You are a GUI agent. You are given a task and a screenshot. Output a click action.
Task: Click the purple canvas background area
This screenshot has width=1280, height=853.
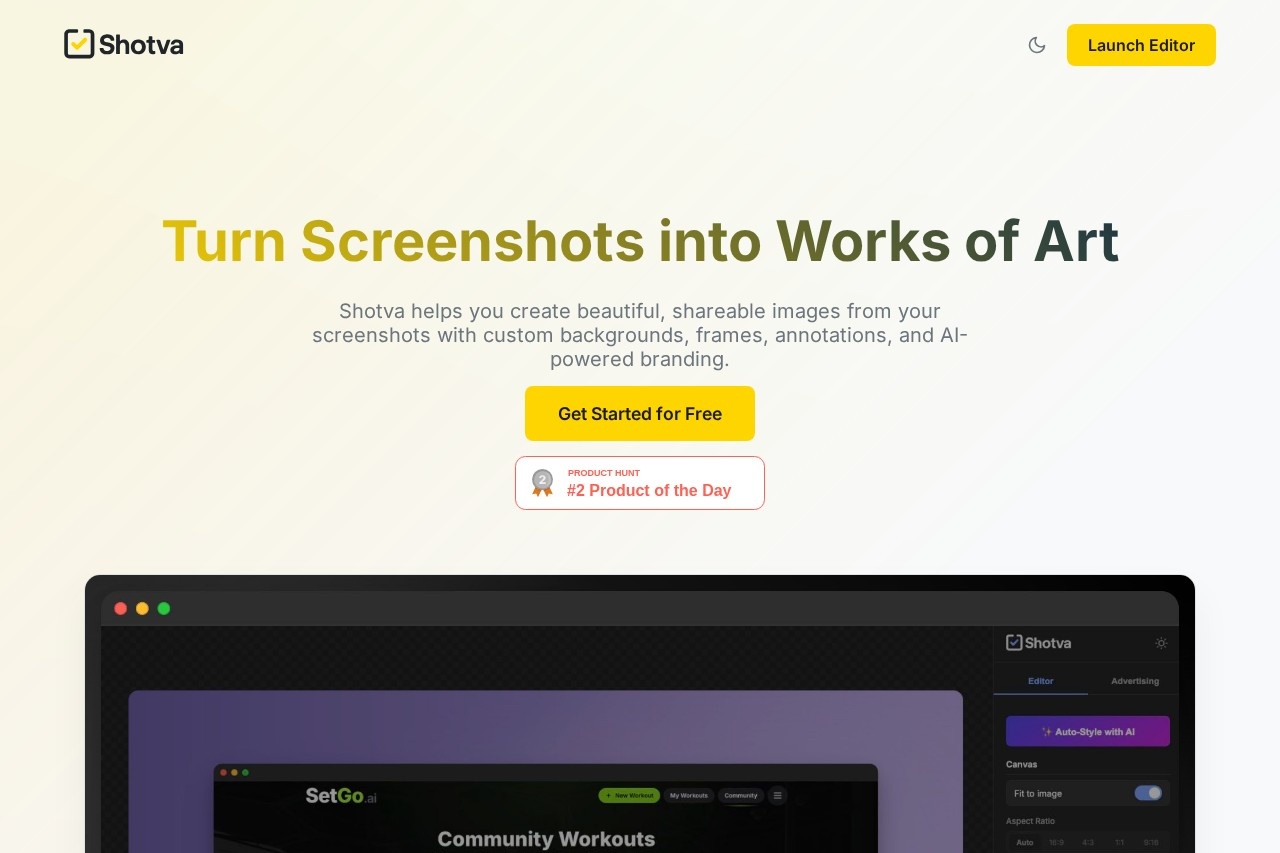point(170,740)
